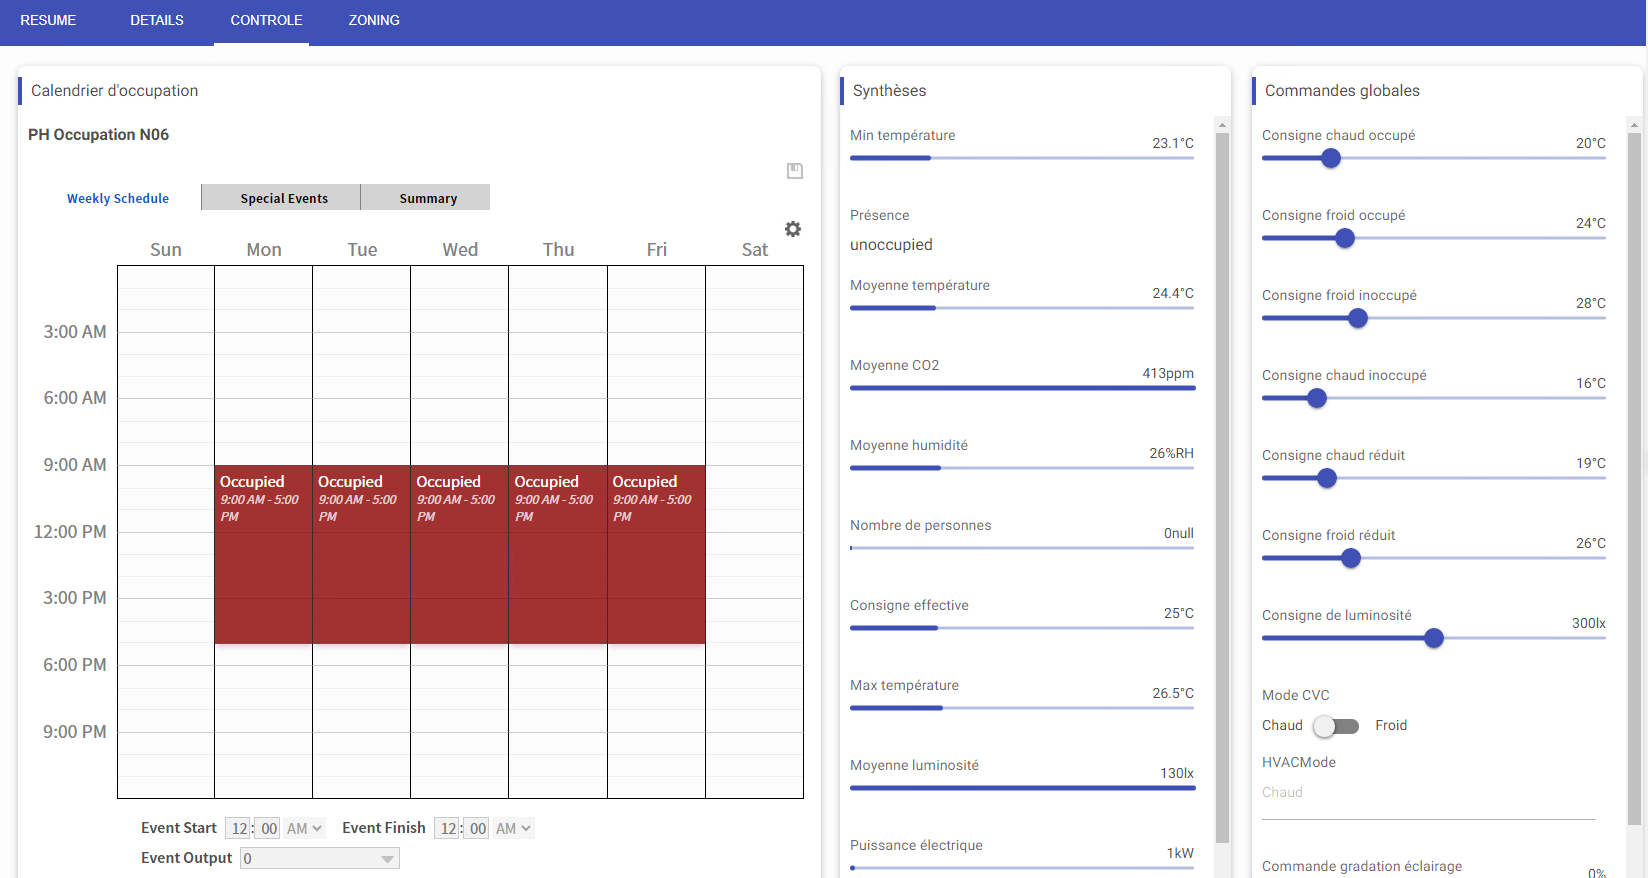Open the schedule settings gear icon
The image size is (1648, 878).
793,229
